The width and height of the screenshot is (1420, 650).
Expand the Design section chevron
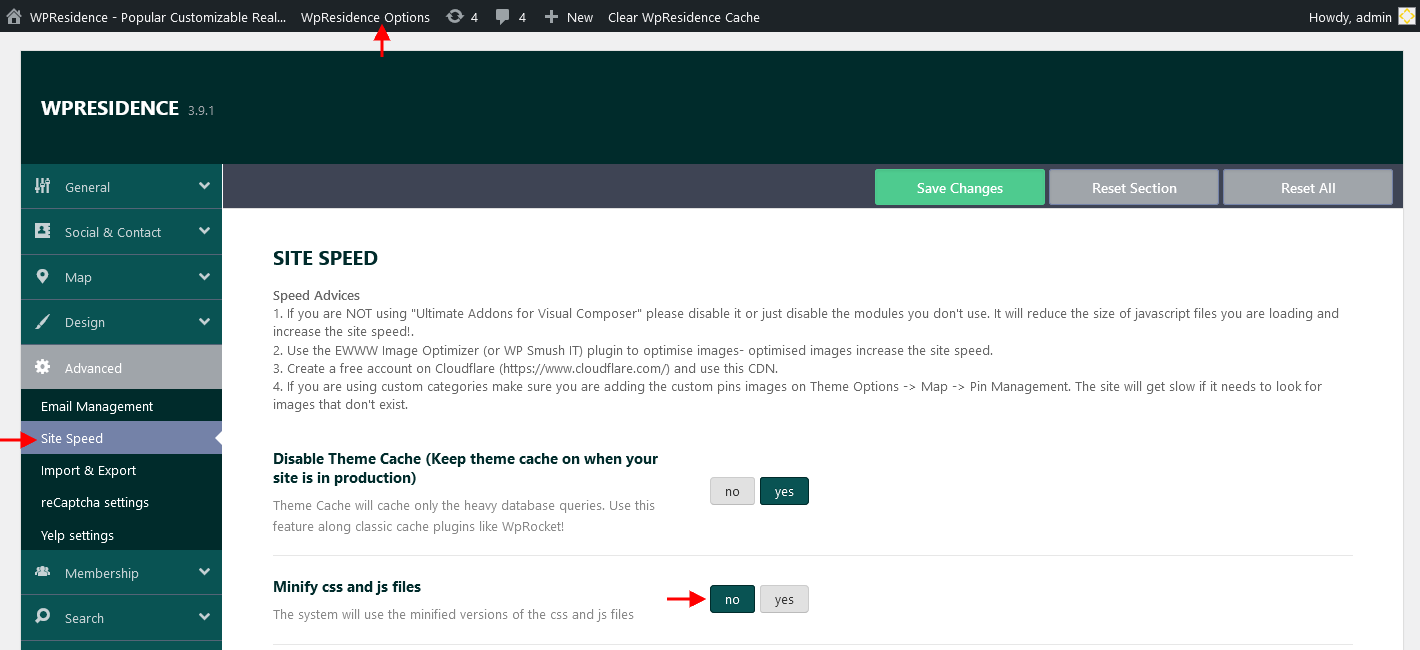(x=204, y=322)
